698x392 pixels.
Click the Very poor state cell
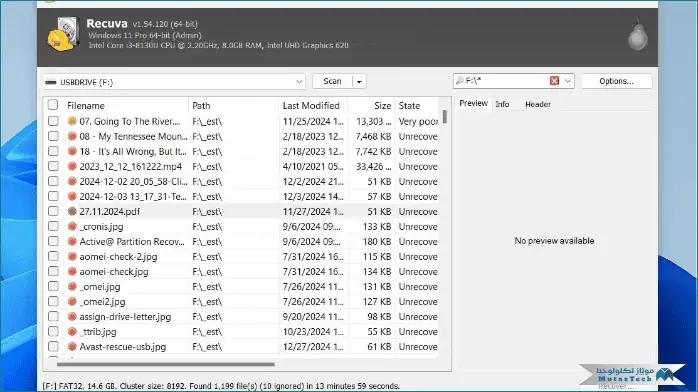pyautogui.click(x=418, y=121)
